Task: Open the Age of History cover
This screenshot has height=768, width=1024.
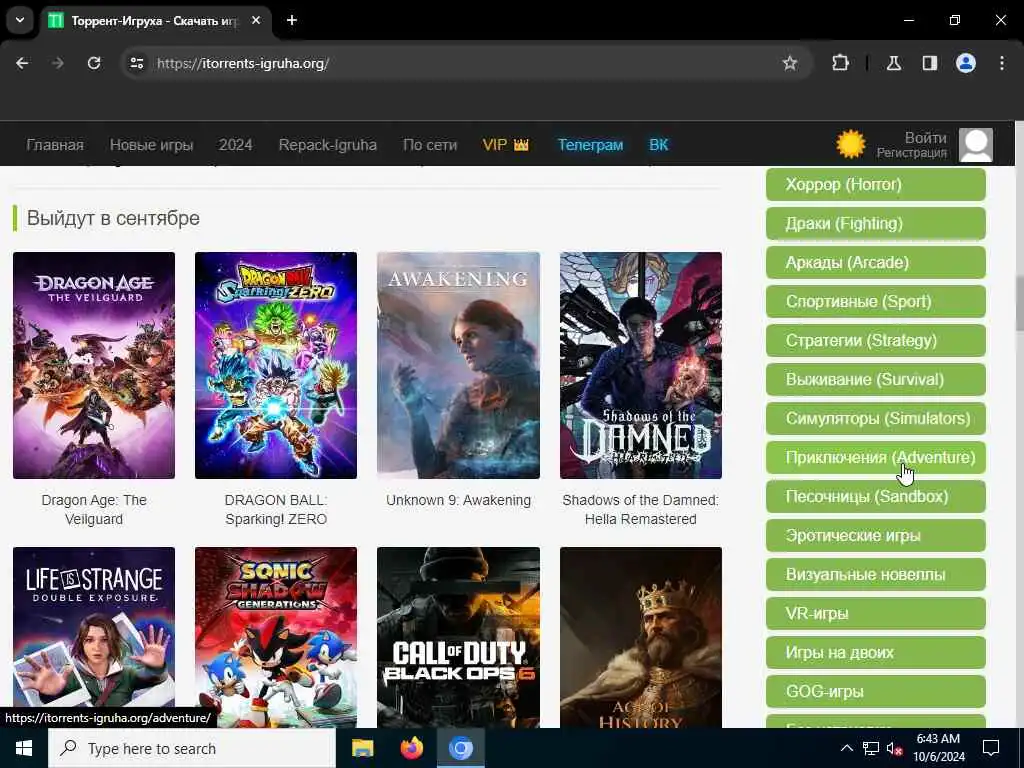Action: (x=641, y=637)
